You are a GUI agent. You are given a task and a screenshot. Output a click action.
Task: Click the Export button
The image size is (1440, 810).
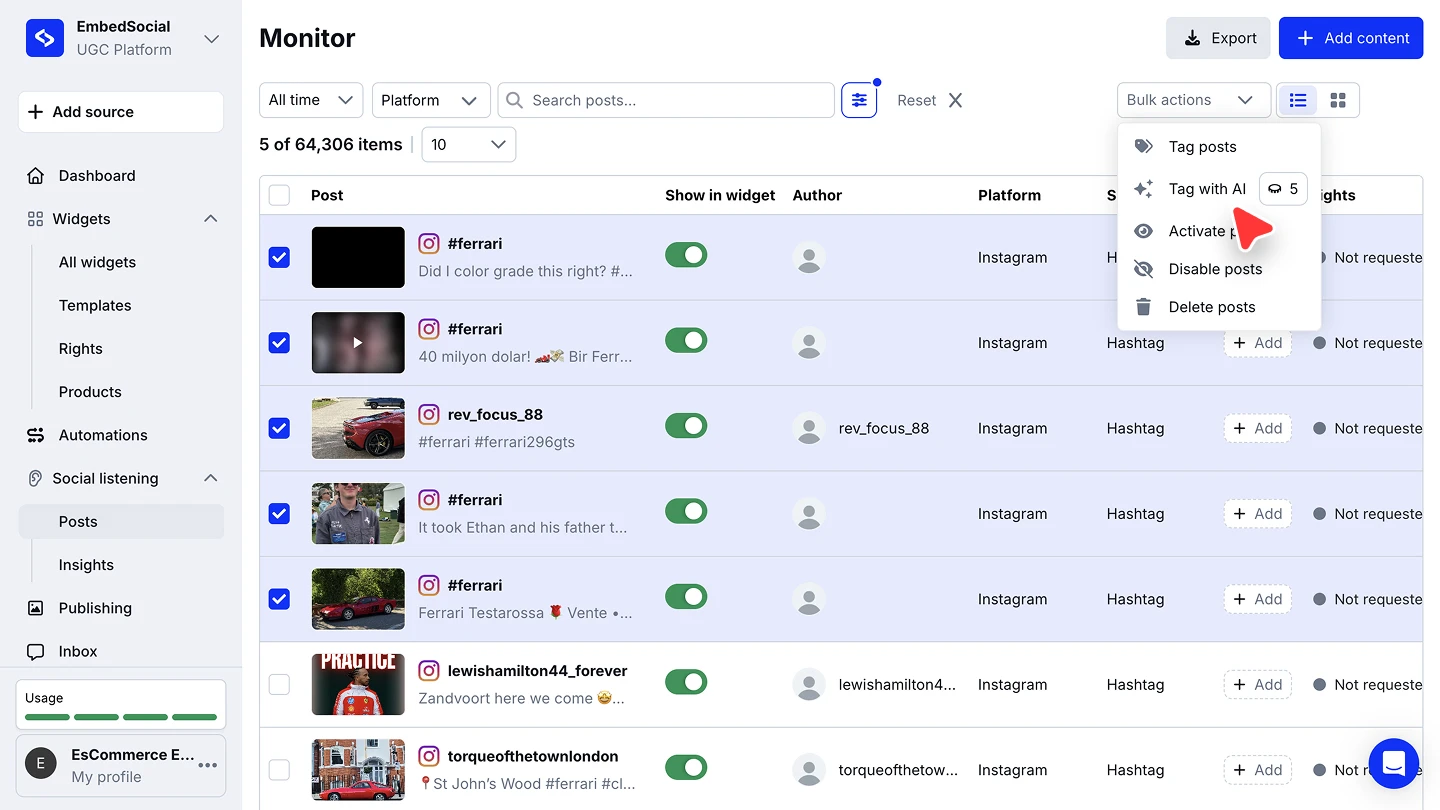pyautogui.click(x=1218, y=38)
